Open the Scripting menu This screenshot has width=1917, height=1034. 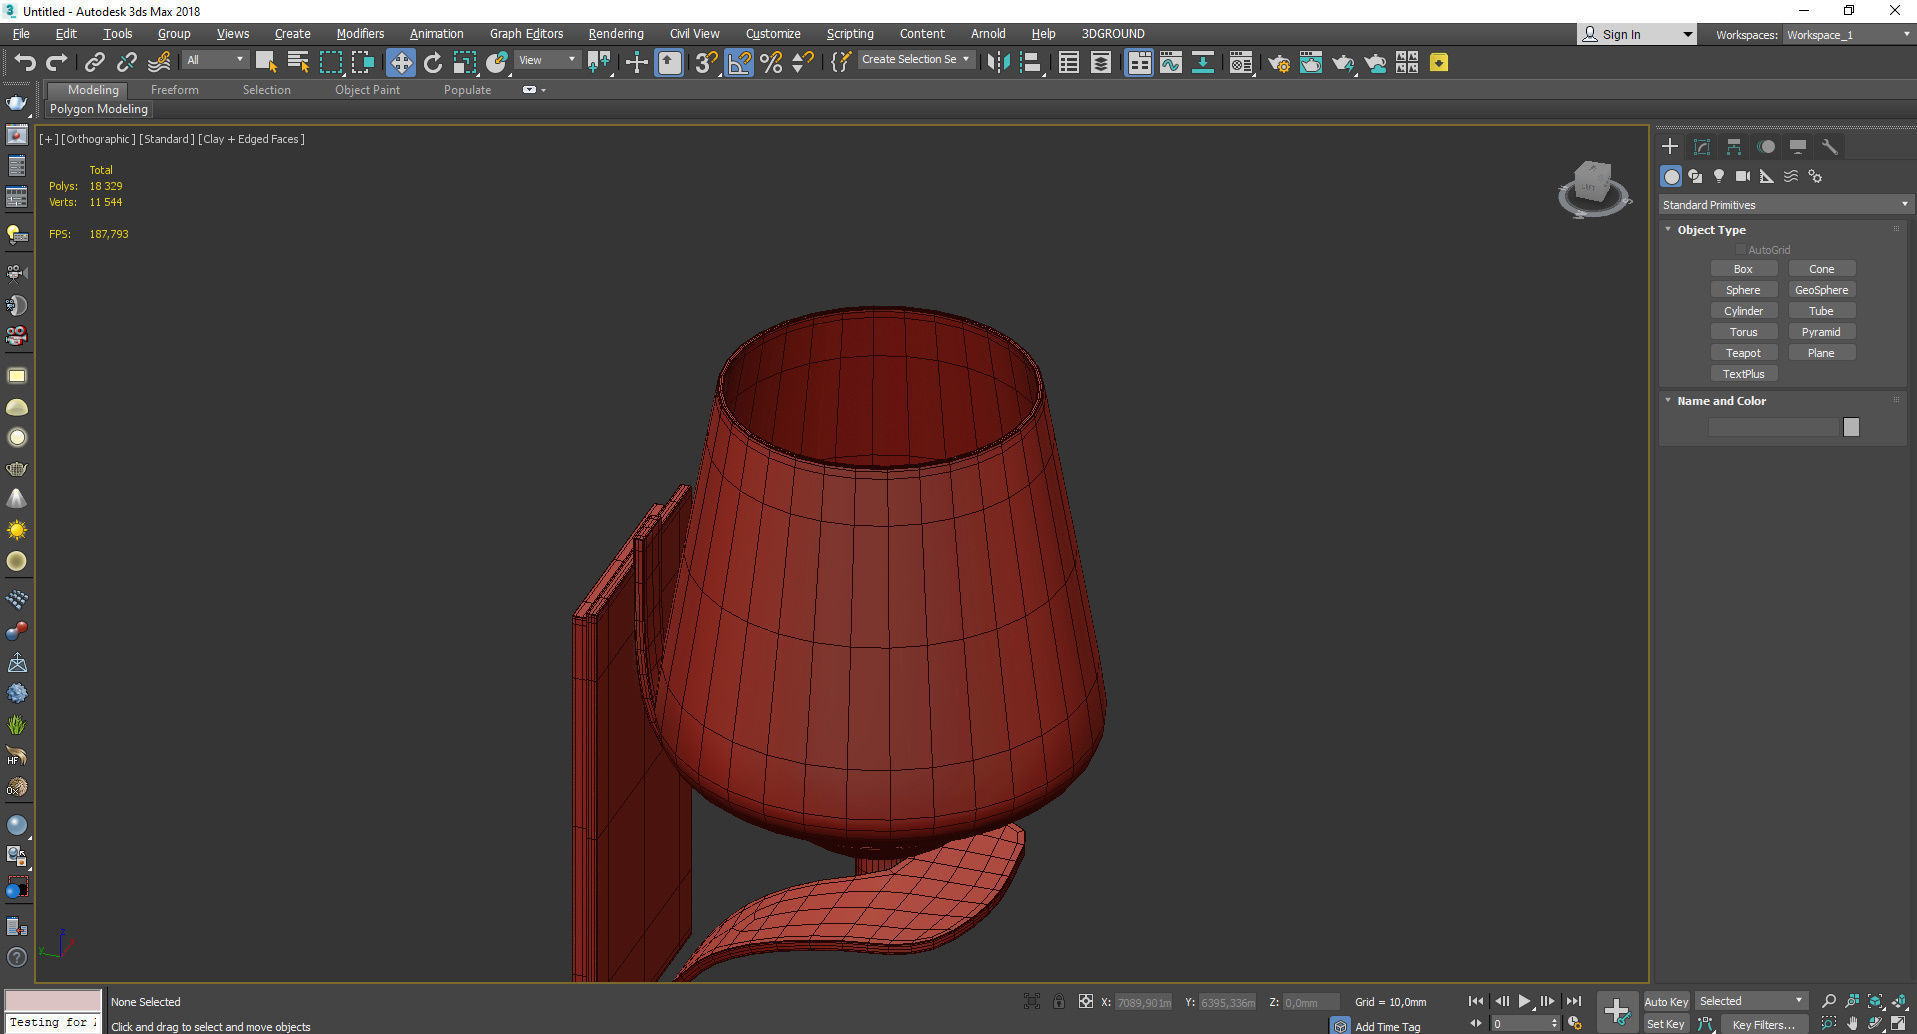850,34
